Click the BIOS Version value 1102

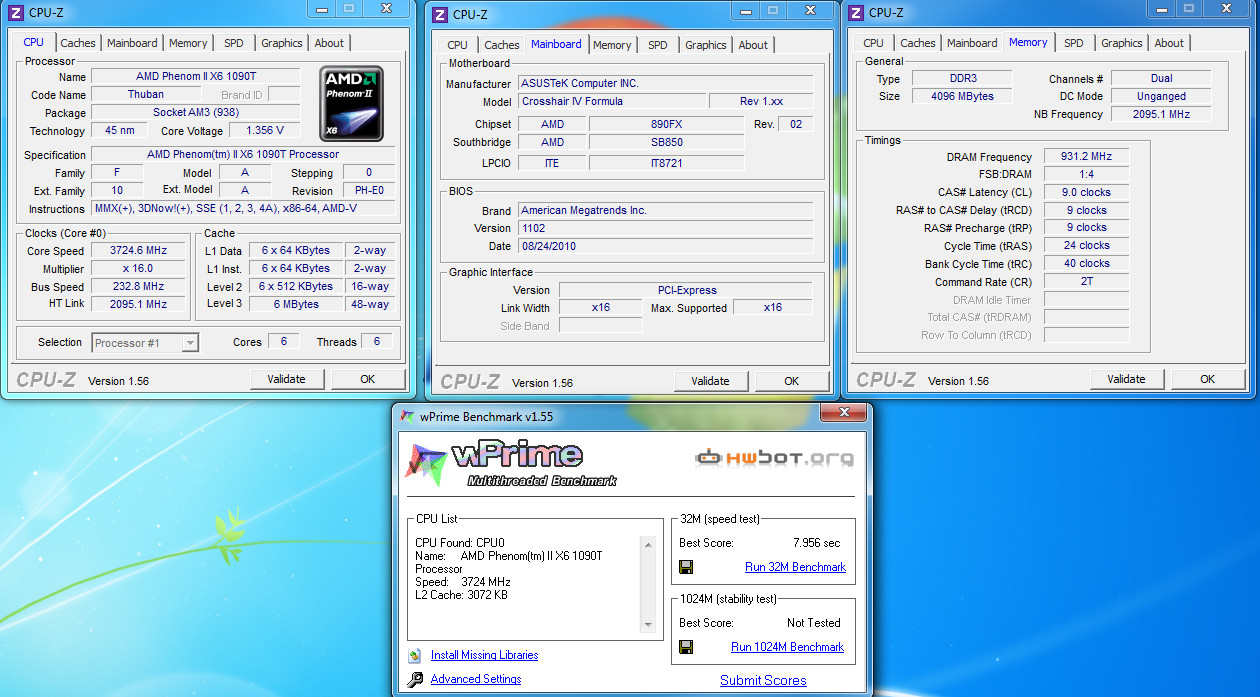pyautogui.click(x=665, y=229)
